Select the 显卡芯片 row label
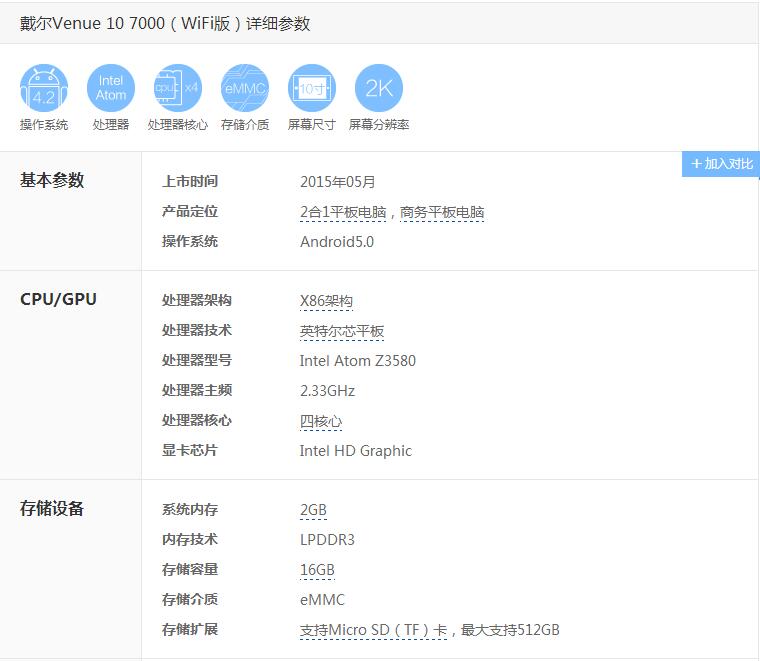 pyautogui.click(x=190, y=451)
